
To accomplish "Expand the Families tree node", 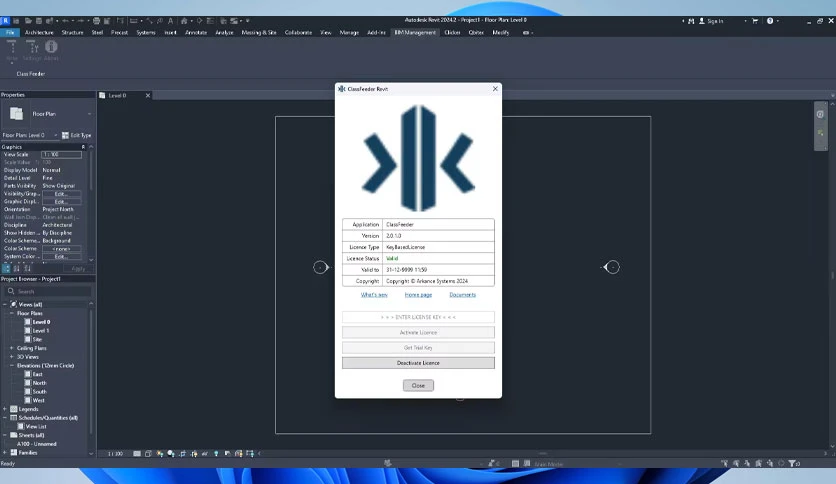I will tap(5, 453).
